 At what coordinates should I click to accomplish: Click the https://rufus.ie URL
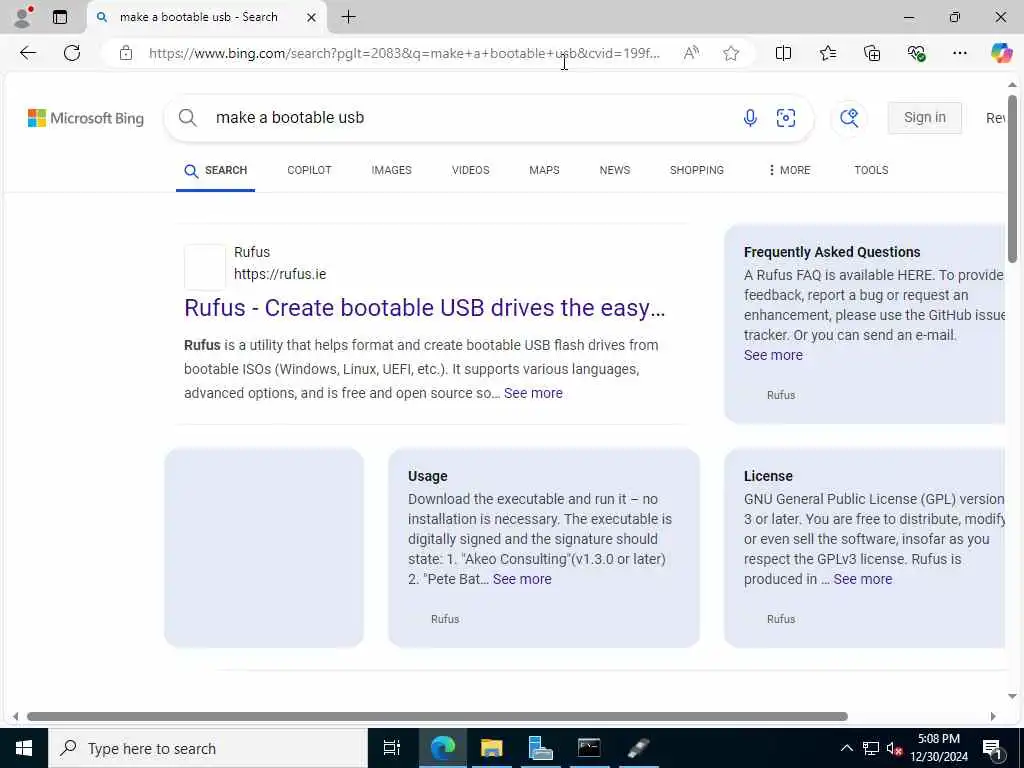point(280,274)
